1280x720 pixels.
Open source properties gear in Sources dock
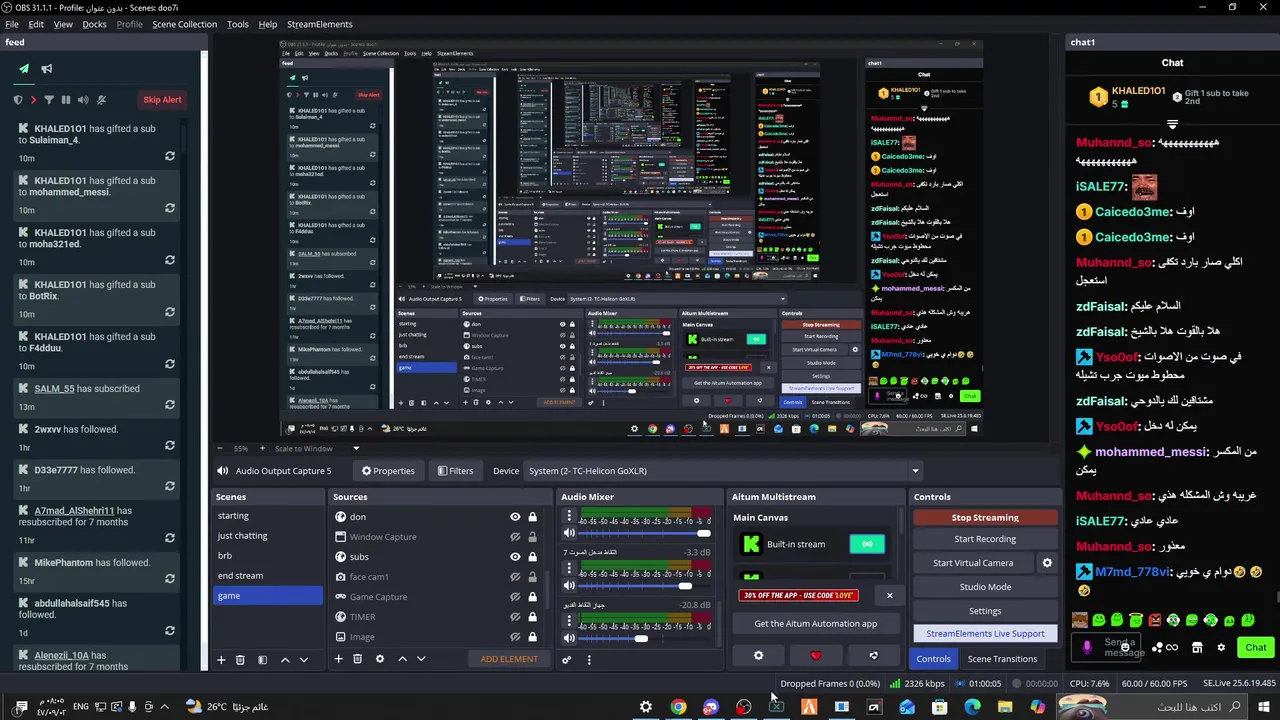[379, 659]
